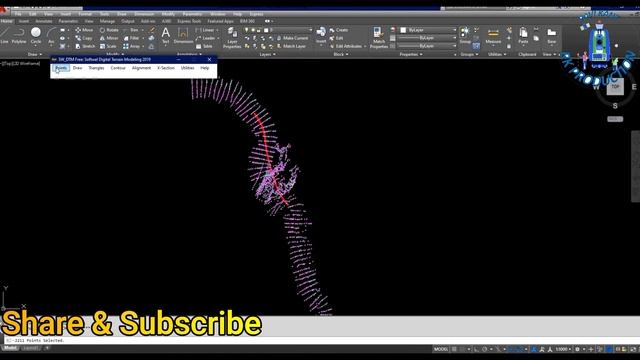The width and height of the screenshot is (640, 360).
Task: Activate the Mirror tool
Action: point(109,38)
